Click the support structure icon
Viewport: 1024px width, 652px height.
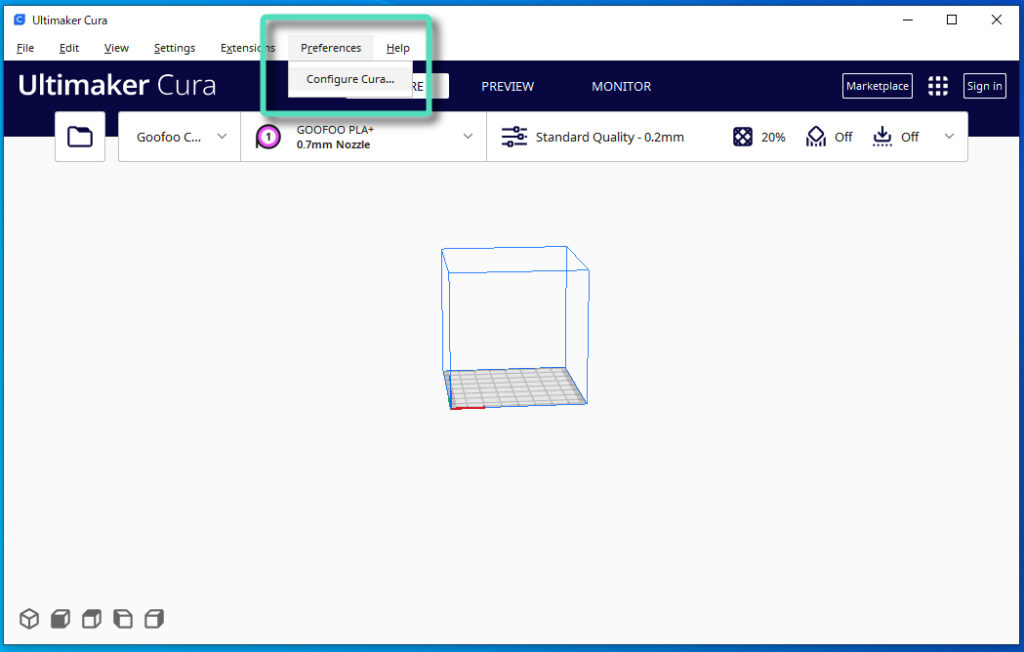pos(816,137)
